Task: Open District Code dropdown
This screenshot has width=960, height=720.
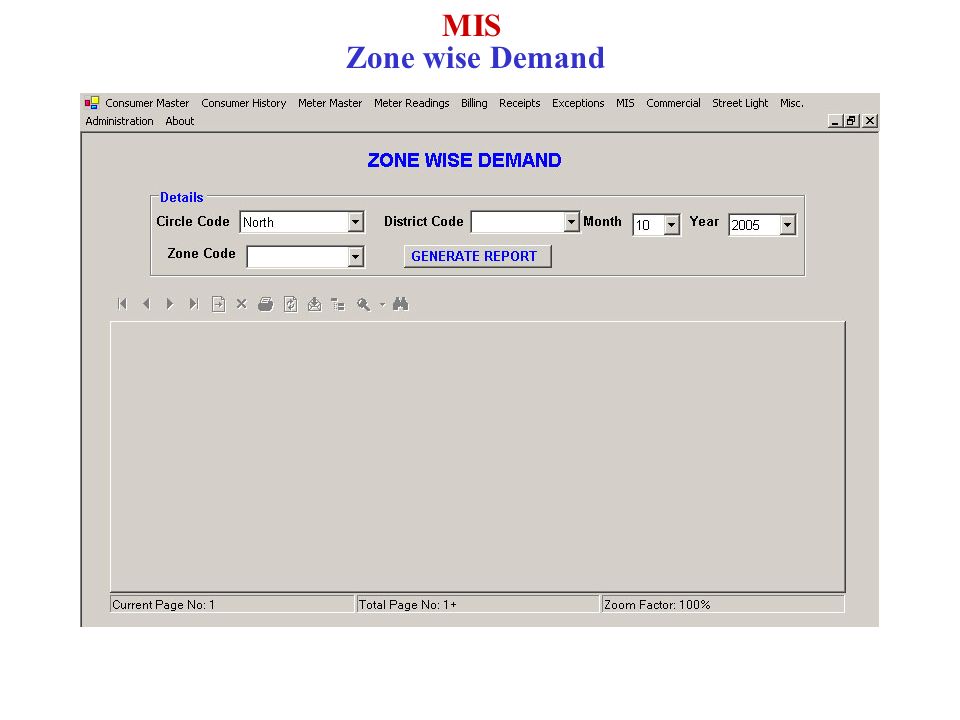Action: click(x=571, y=222)
